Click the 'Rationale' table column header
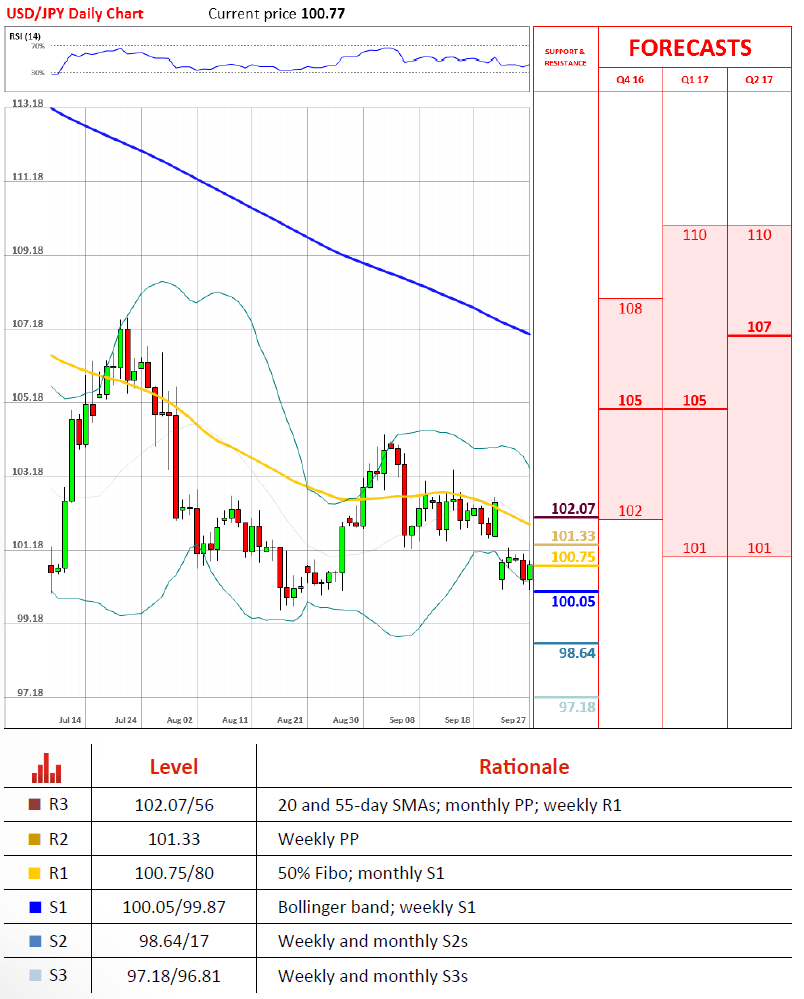The width and height of the screenshot is (804, 999). click(524, 767)
